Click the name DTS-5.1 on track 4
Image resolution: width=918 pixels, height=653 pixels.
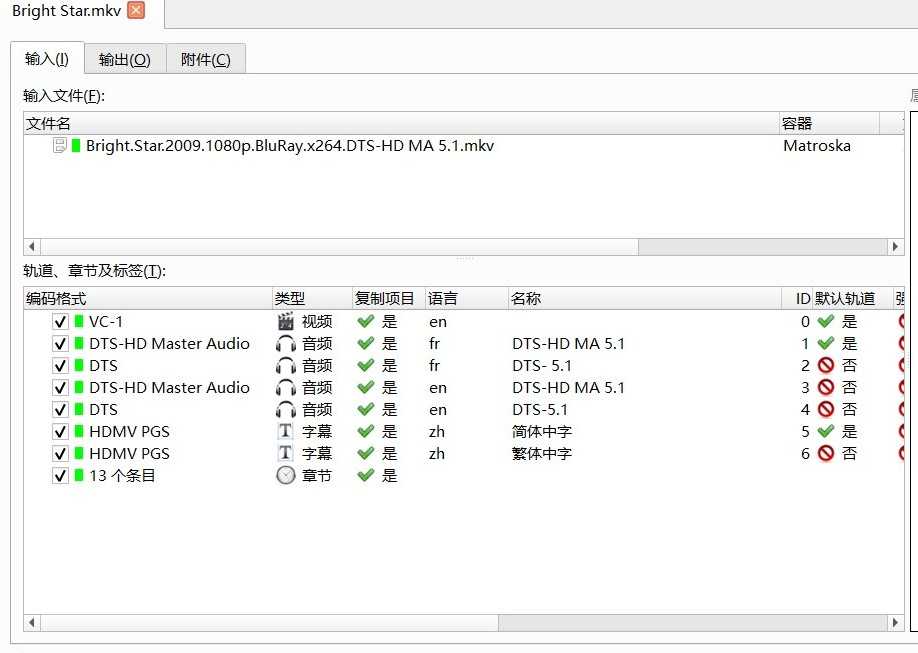point(540,409)
